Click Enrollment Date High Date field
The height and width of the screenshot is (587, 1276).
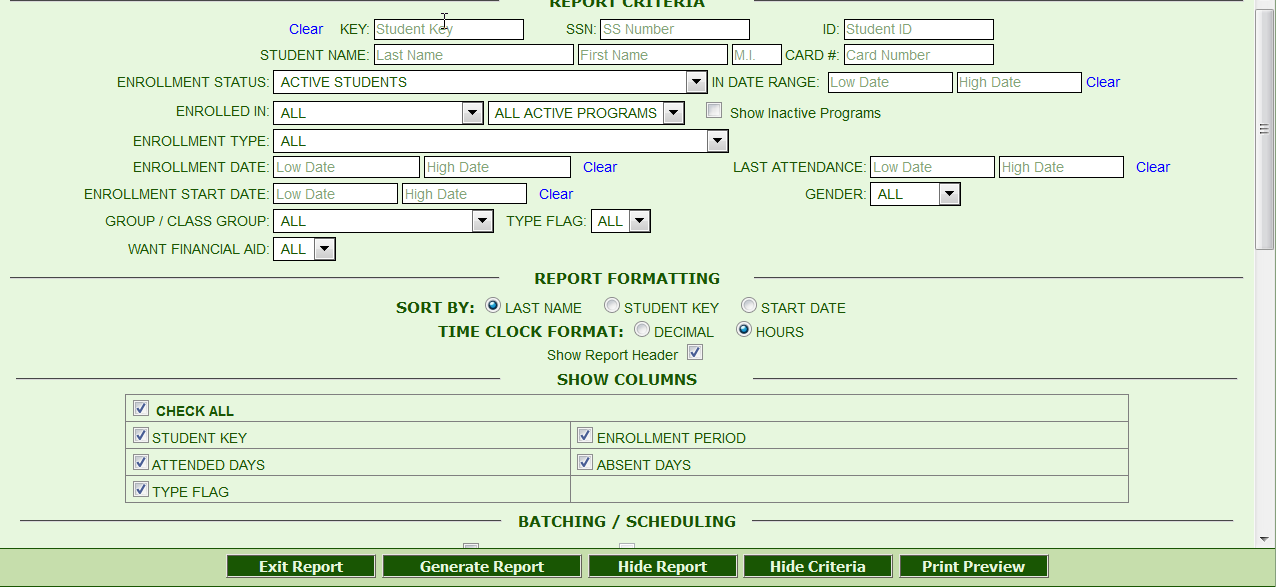(x=498, y=167)
